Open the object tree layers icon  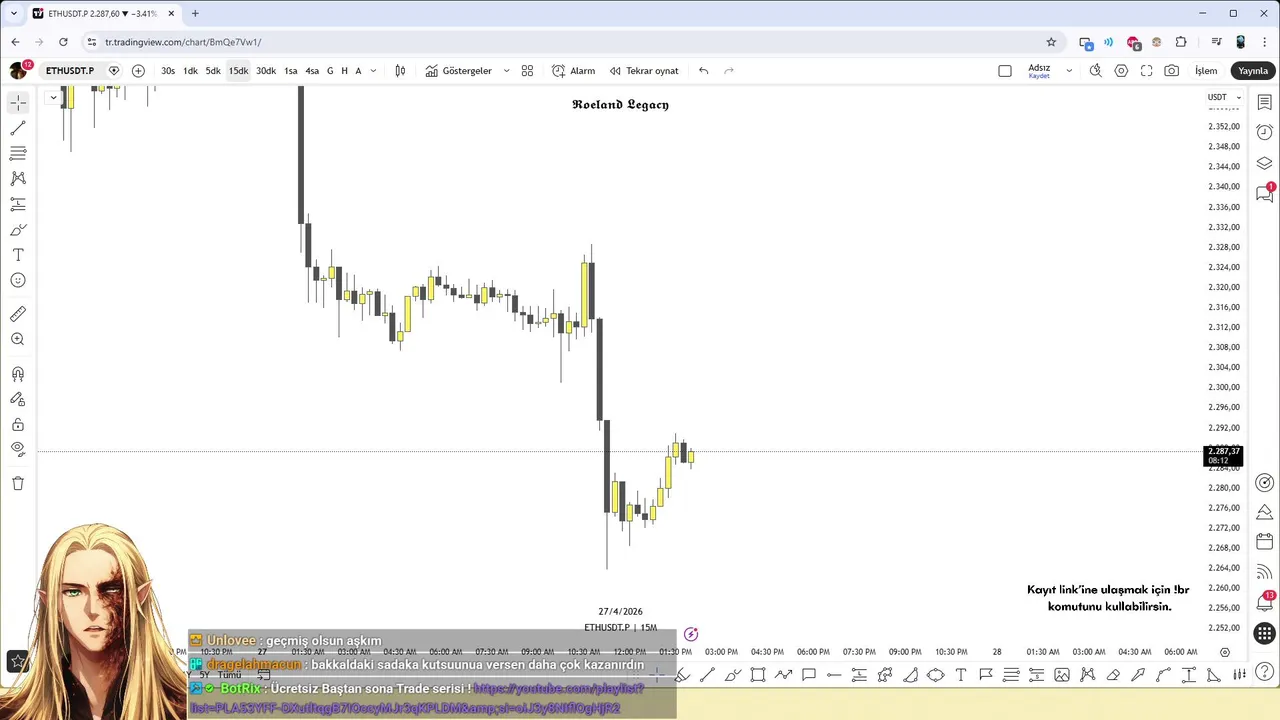(x=1265, y=163)
